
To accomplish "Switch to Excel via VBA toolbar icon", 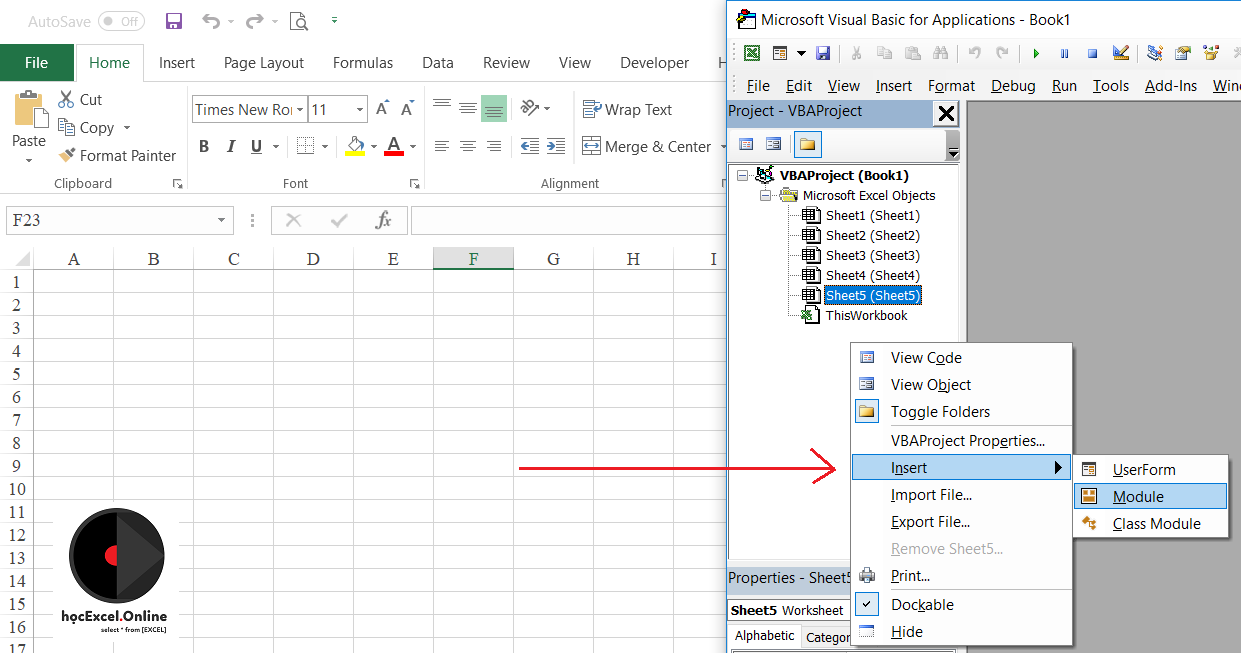I will [751, 53].
